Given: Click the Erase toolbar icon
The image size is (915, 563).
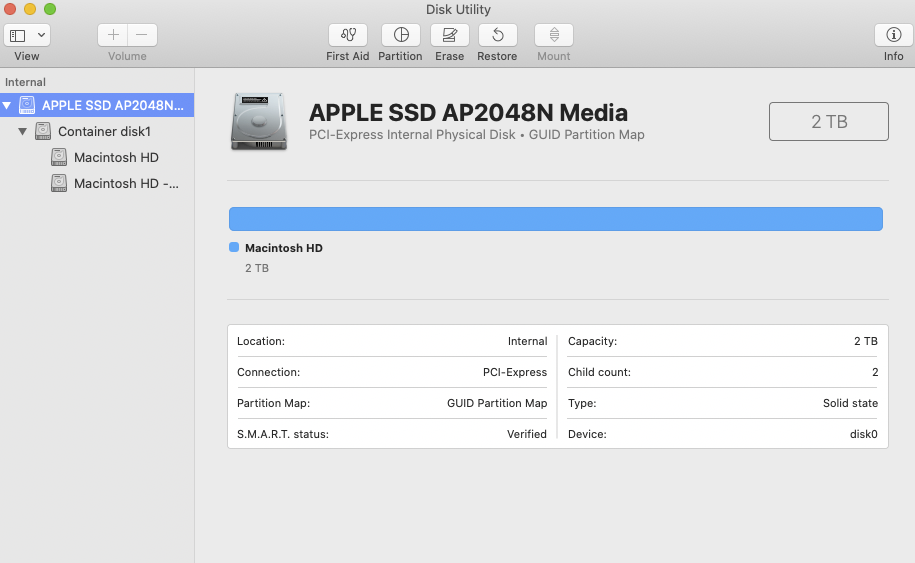Looking at the screenshot, I should pyautogui.click(x=449, y=35).
